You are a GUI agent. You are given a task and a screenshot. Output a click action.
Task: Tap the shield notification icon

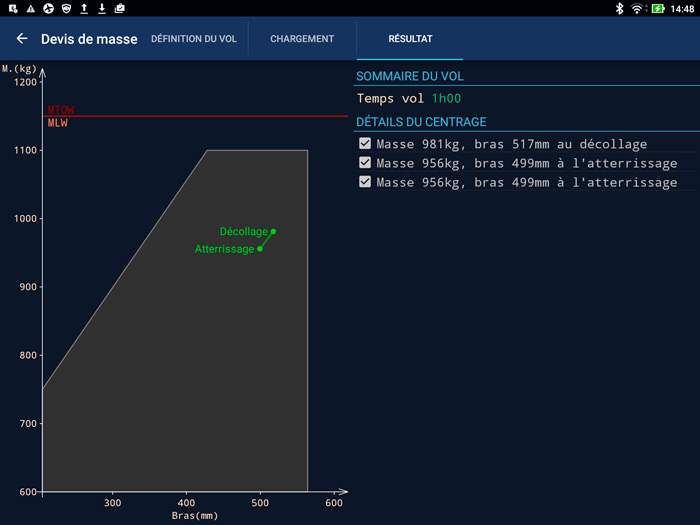65,8
